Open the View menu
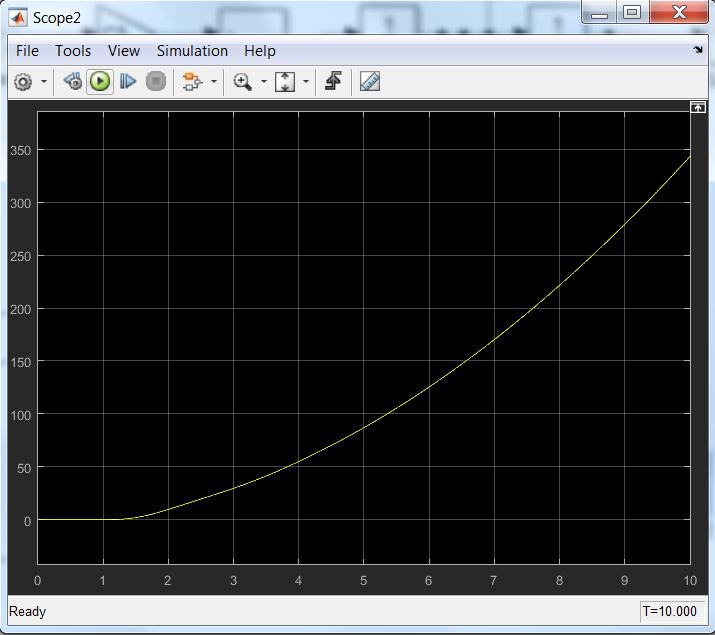715x635 pixels. tap(124, 51)
